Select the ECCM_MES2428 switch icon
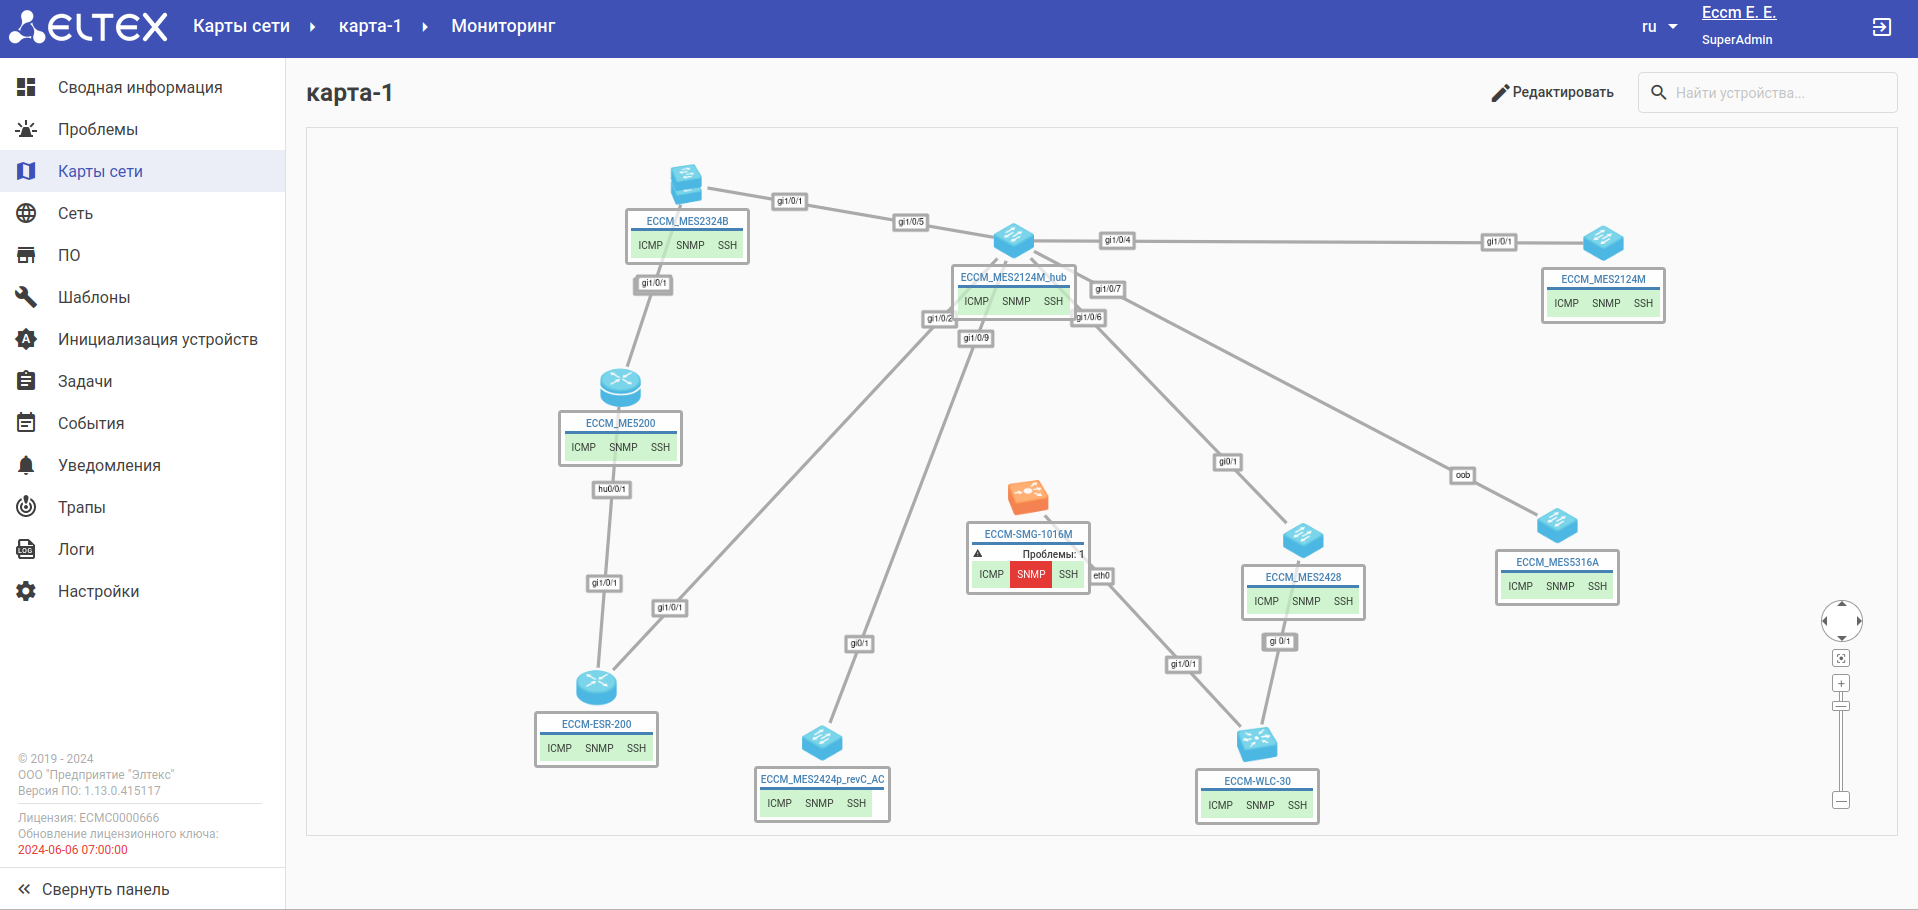The image size is (1918, 910). pos(1303,540)
